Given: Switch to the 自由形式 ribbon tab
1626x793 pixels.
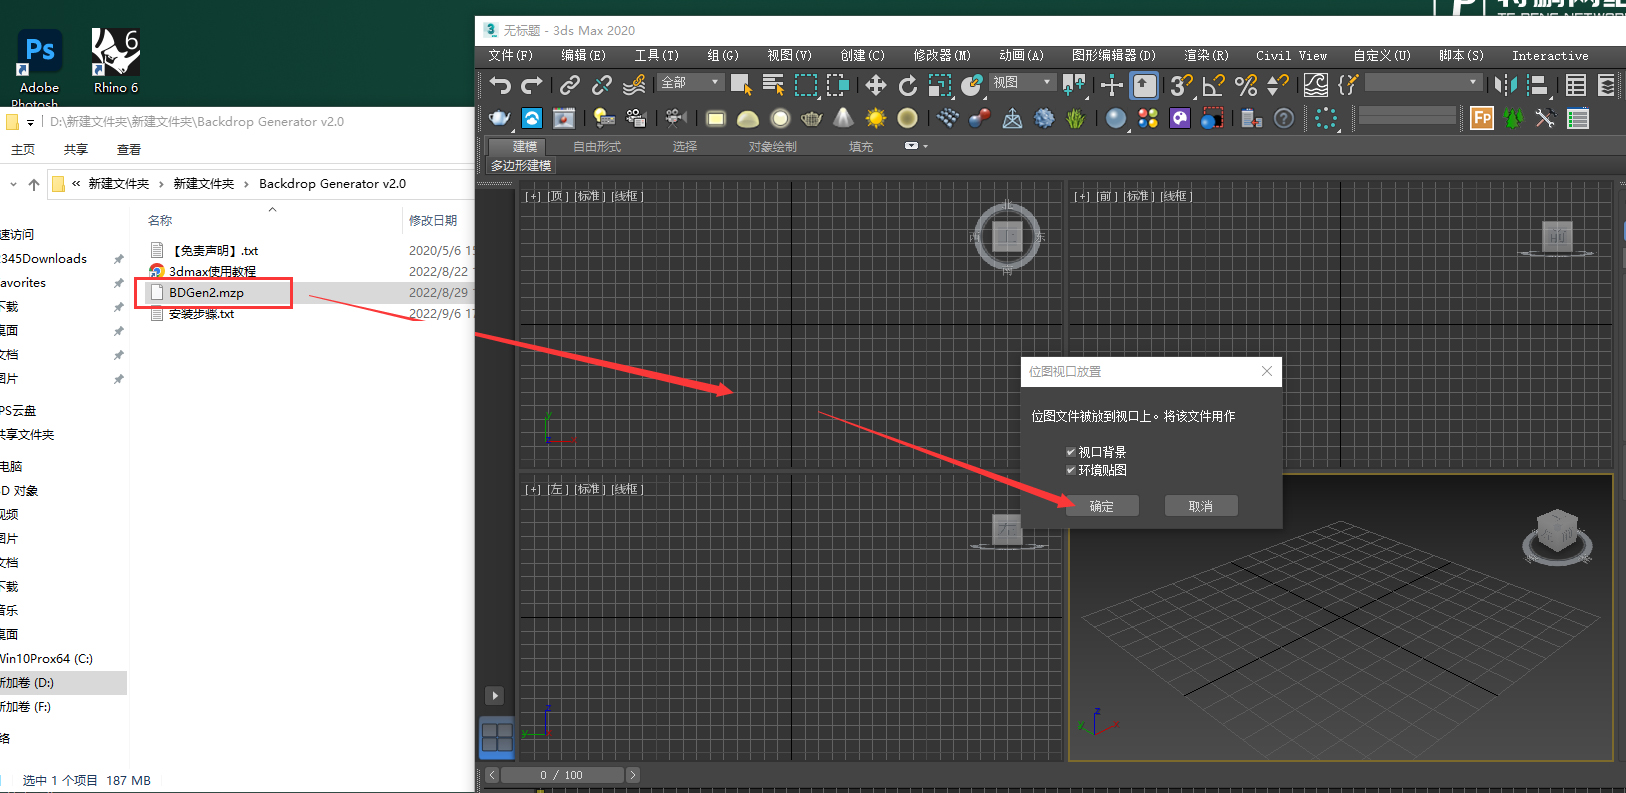Looking at the screenshot, I should (x=597, y=147).
